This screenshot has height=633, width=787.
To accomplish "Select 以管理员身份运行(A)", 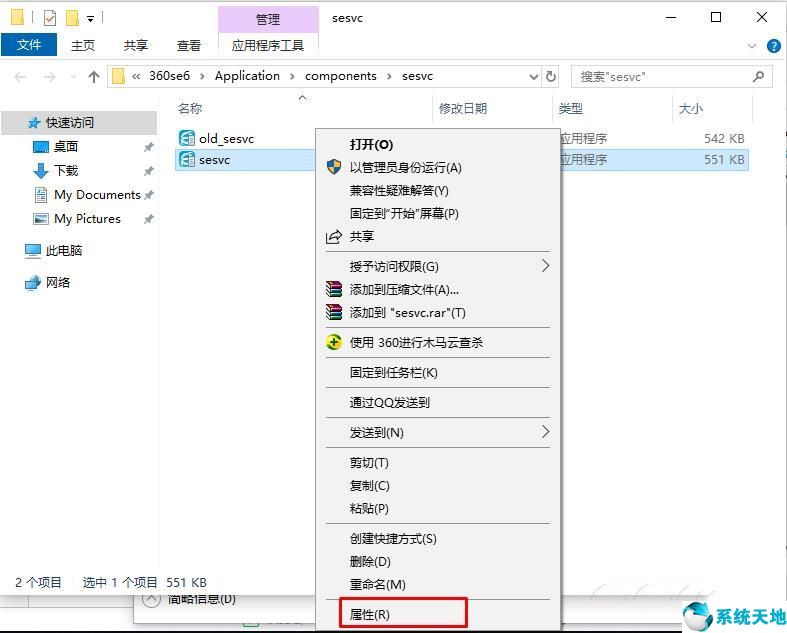I will (438, 167).
